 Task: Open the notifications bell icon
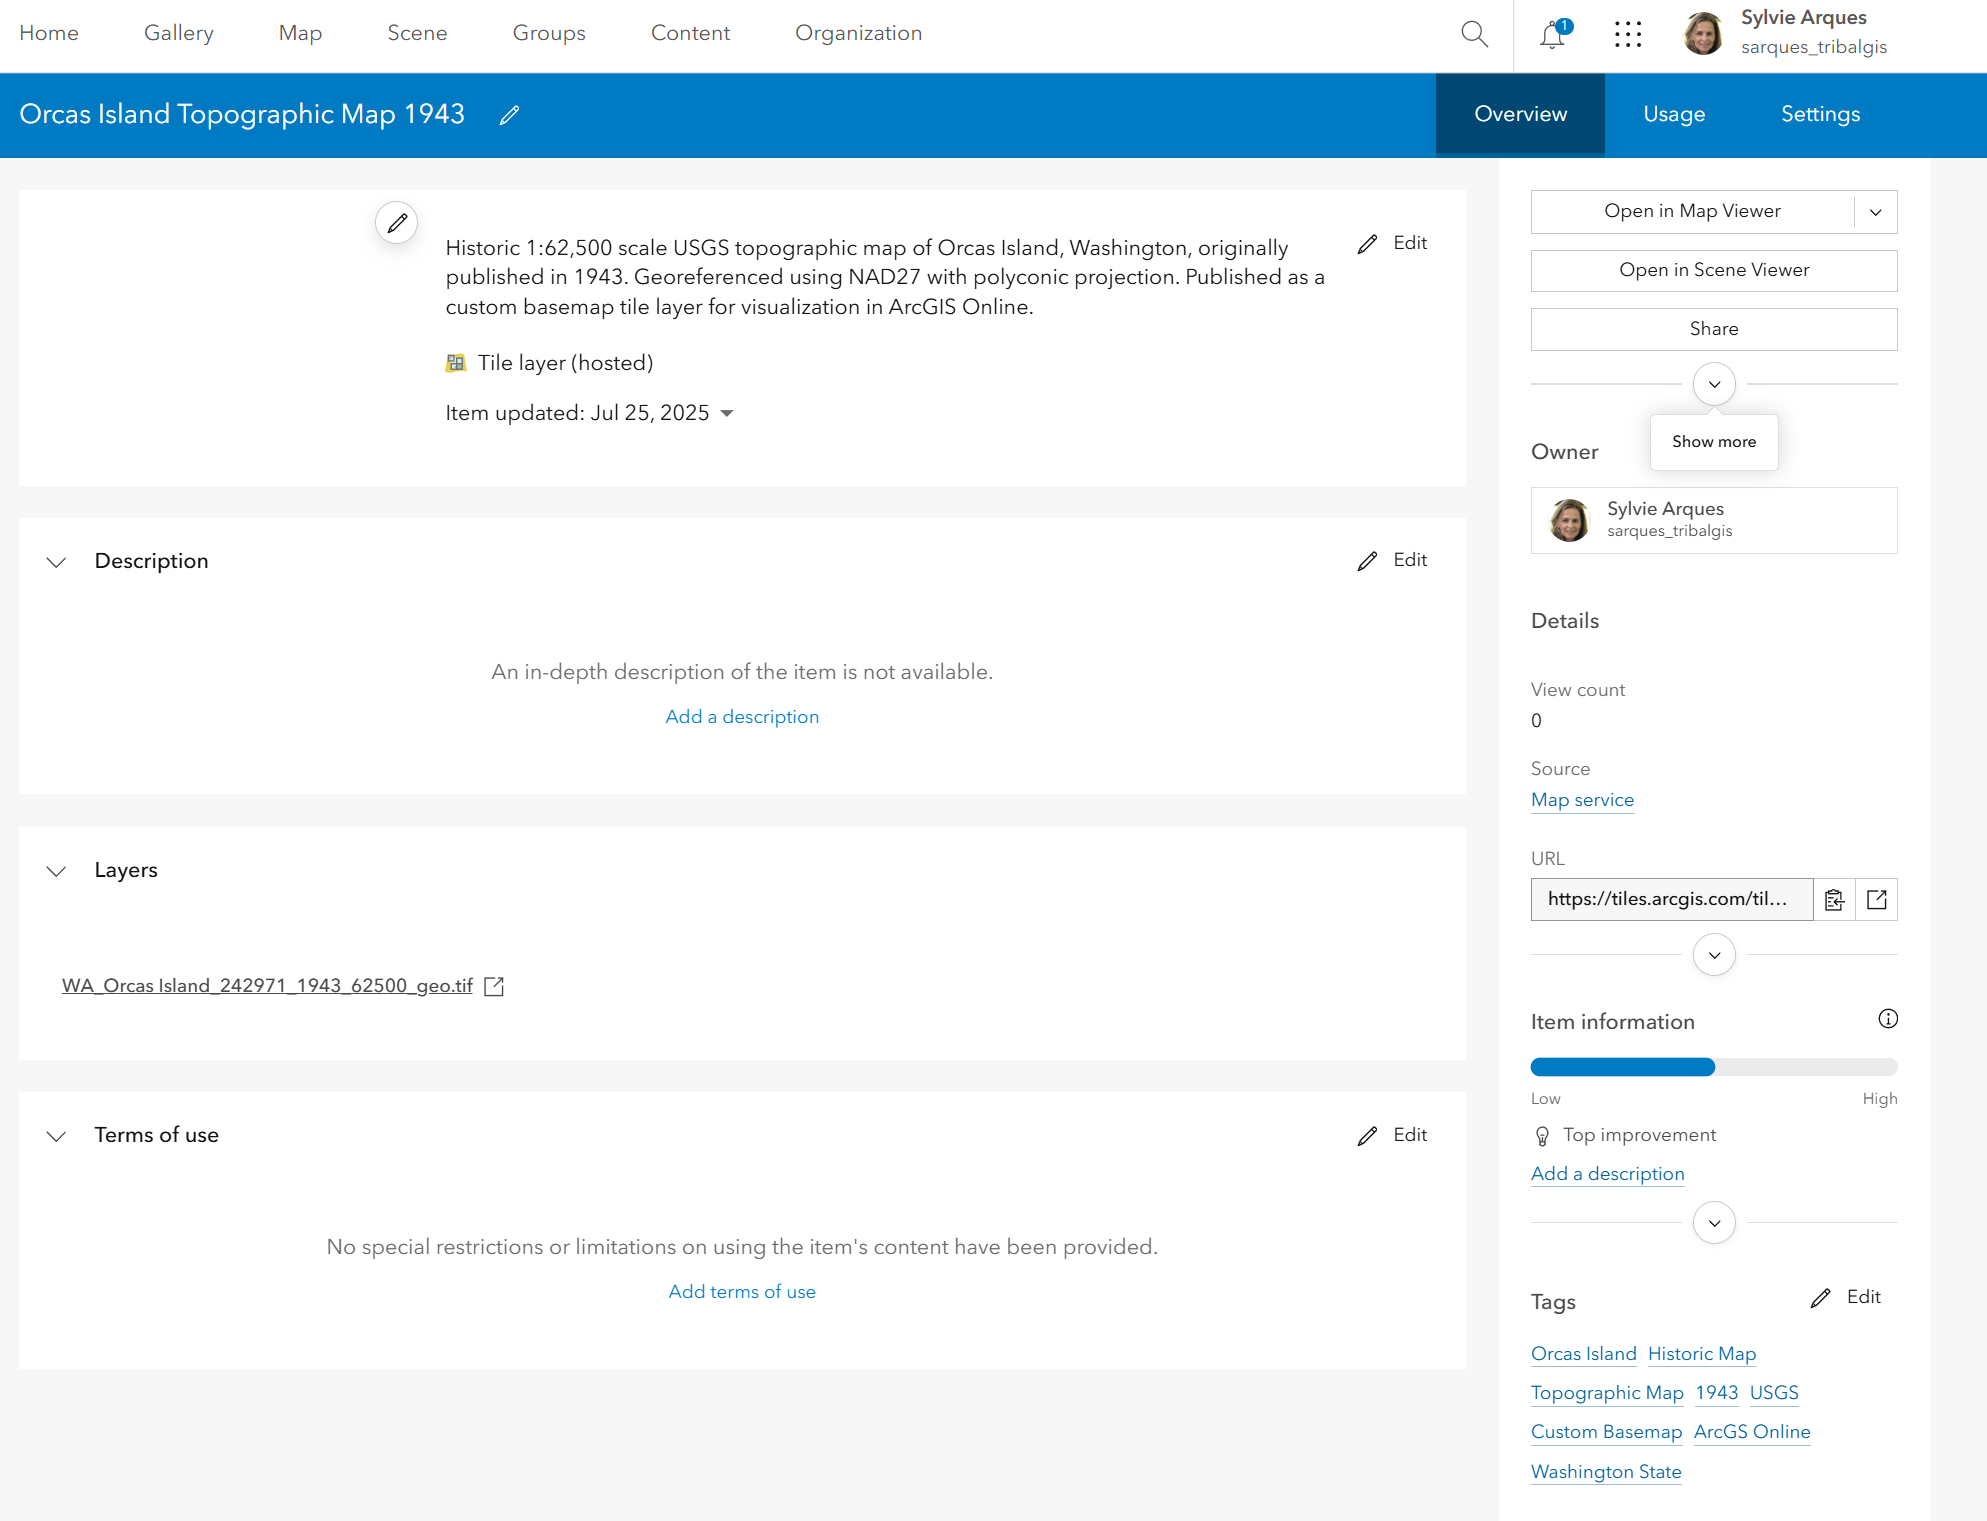pos(1553,34)
